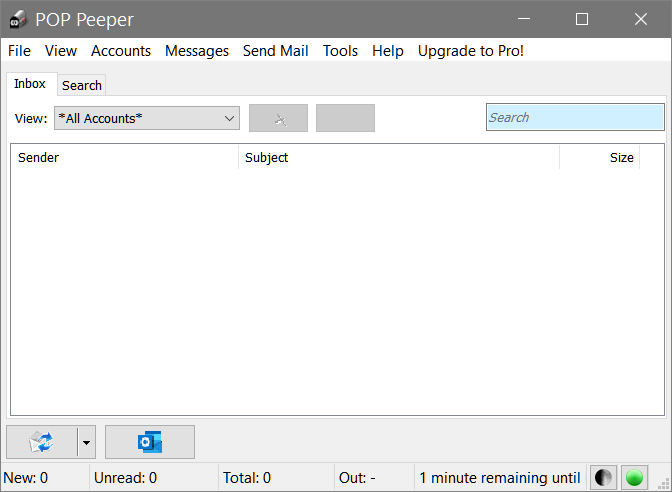Minimize the POP Peeper window
The width and height of the screenshot is (672, 492).
click(x=524, y=19)
